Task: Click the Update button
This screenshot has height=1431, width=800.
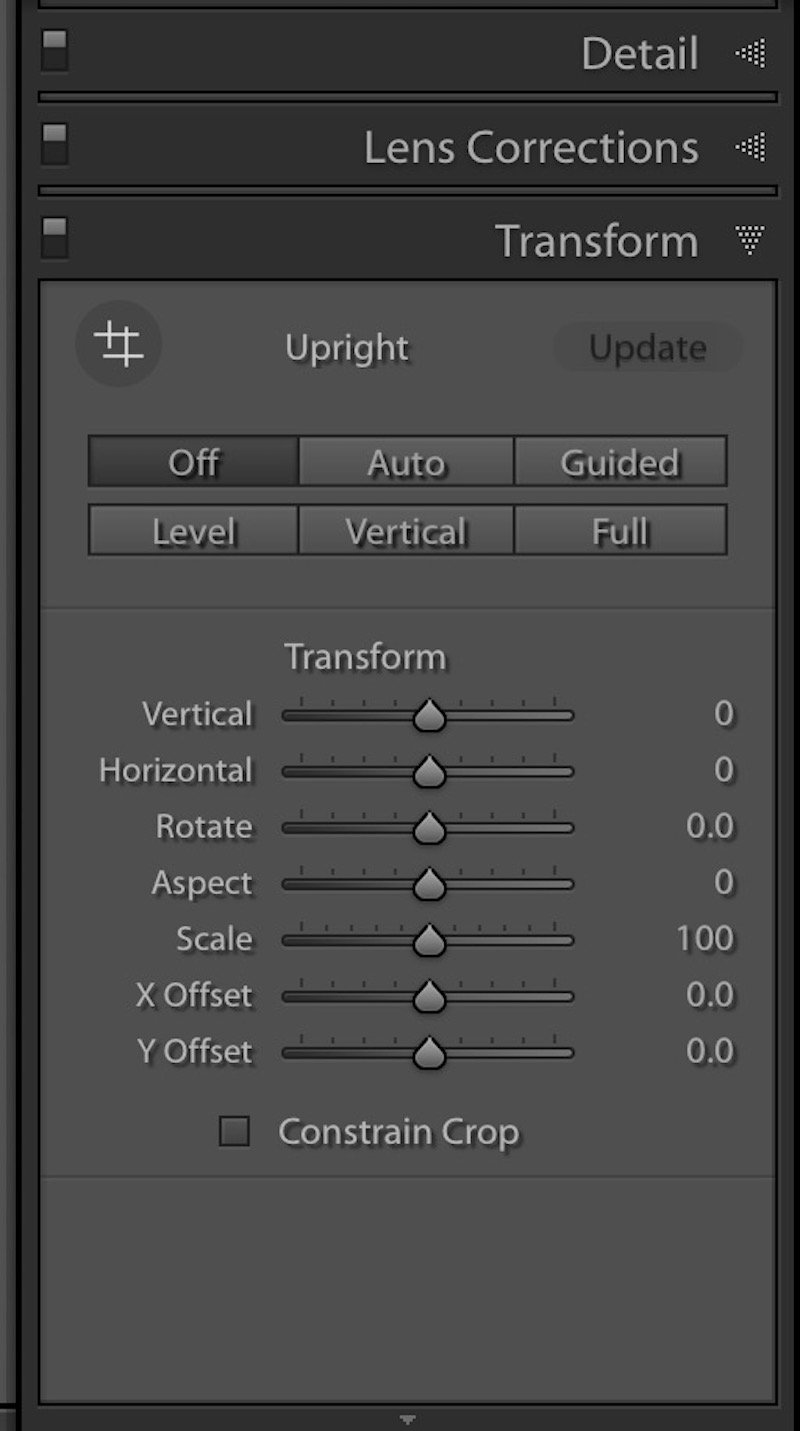Action: [x=648, y=347]
